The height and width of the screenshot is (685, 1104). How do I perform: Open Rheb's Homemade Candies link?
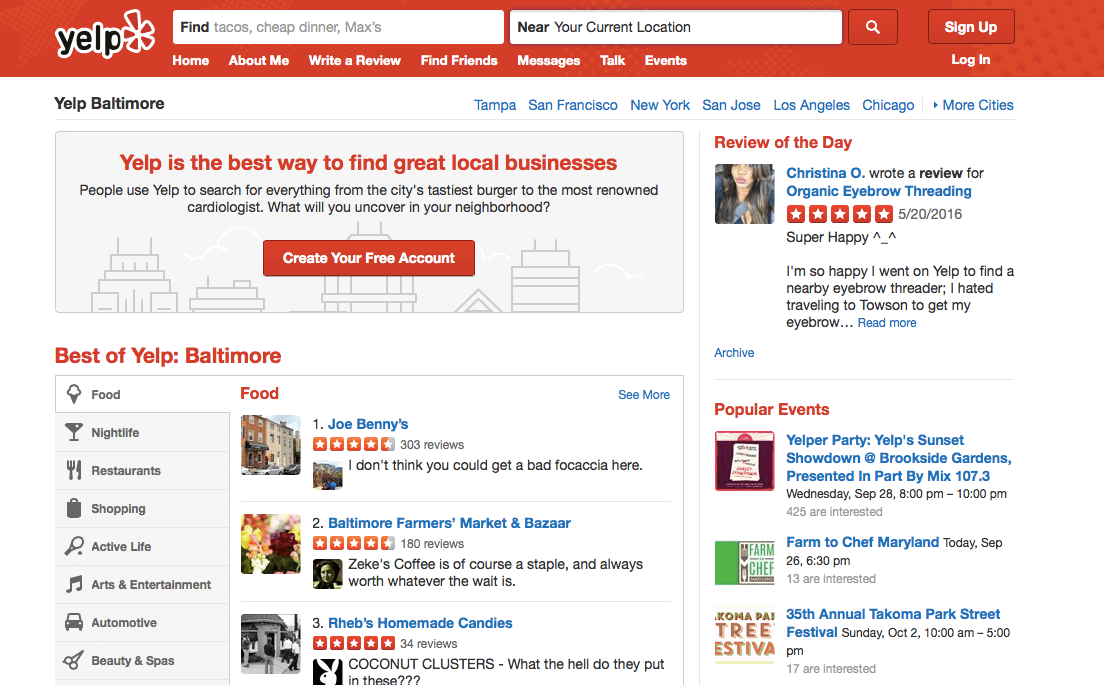(420, 623)
